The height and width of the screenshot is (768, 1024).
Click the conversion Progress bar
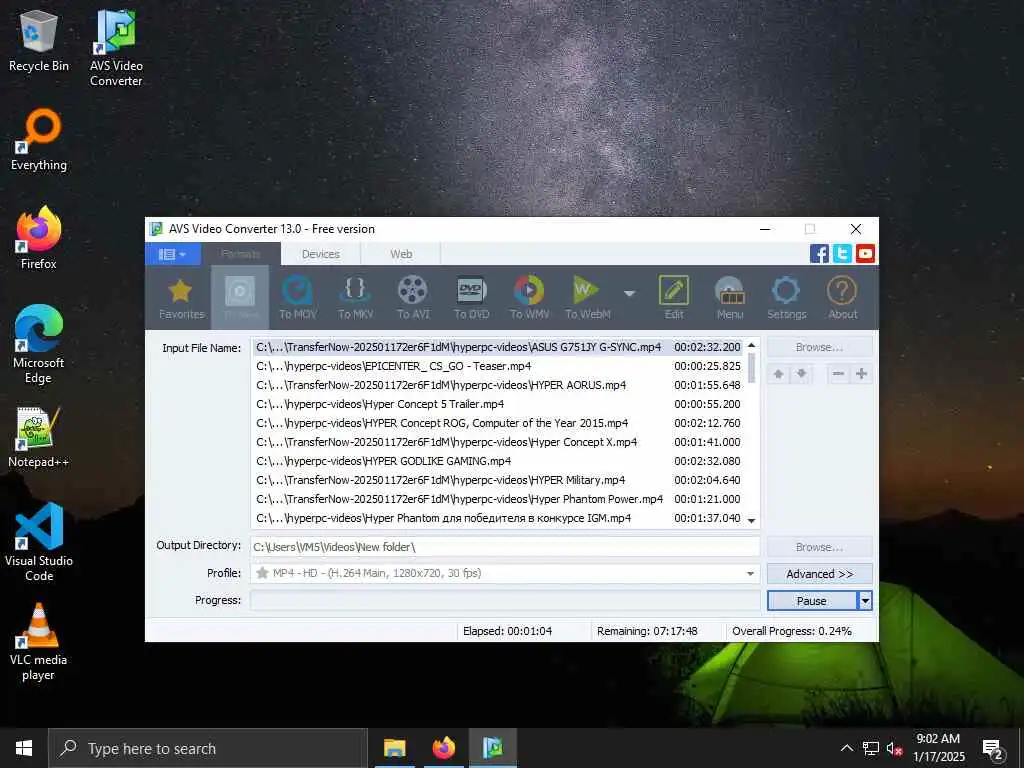505,600
